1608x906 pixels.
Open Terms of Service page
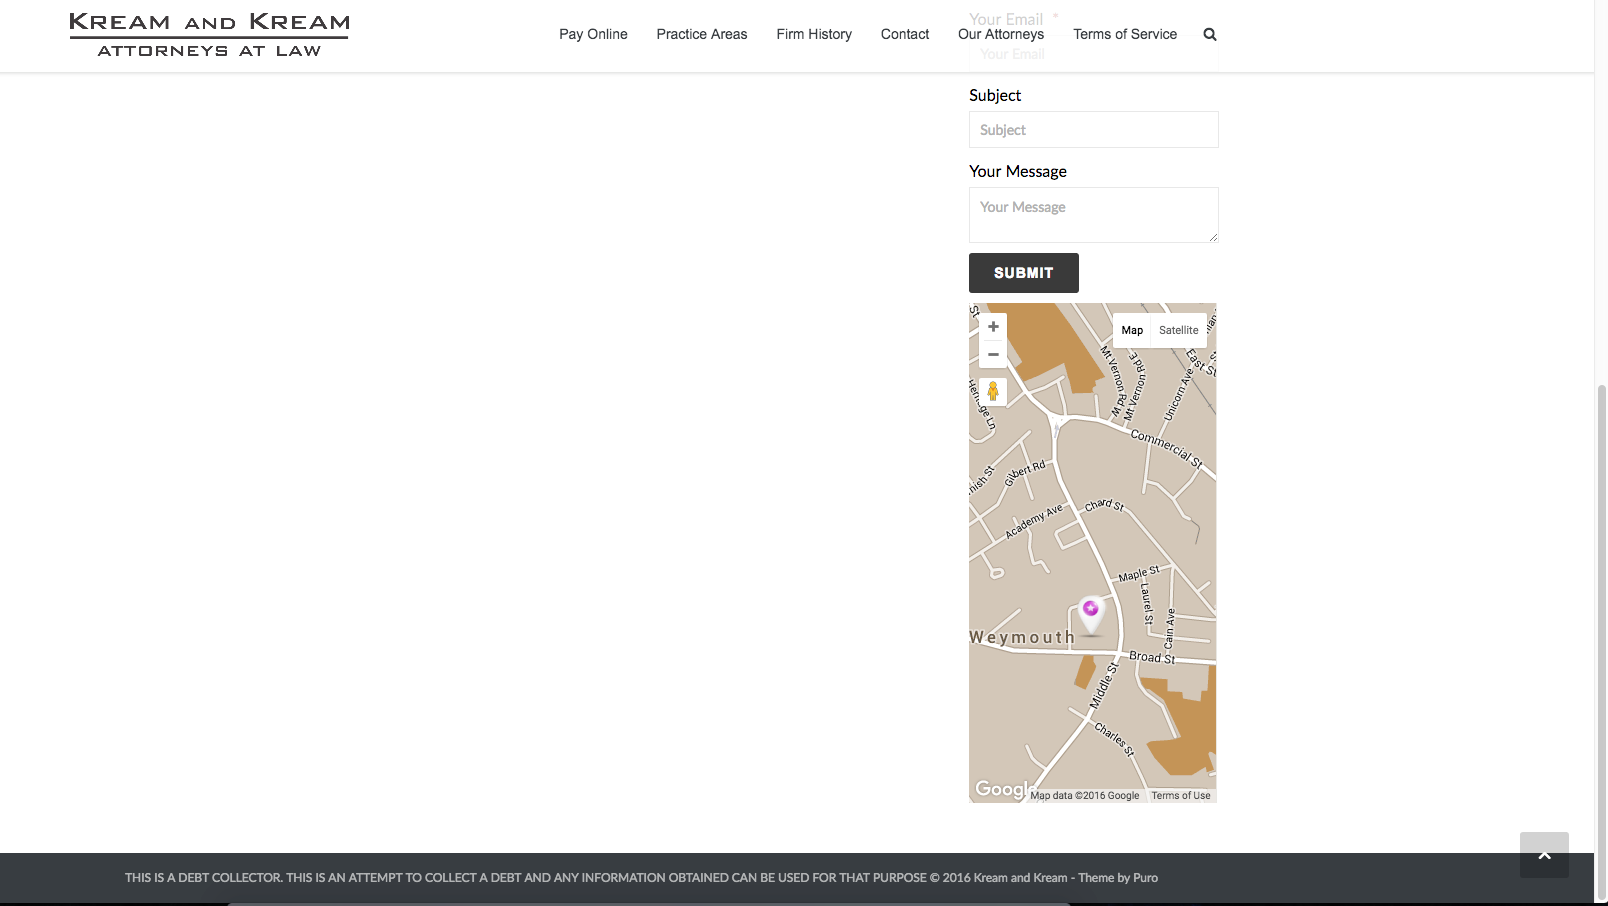1125,34
